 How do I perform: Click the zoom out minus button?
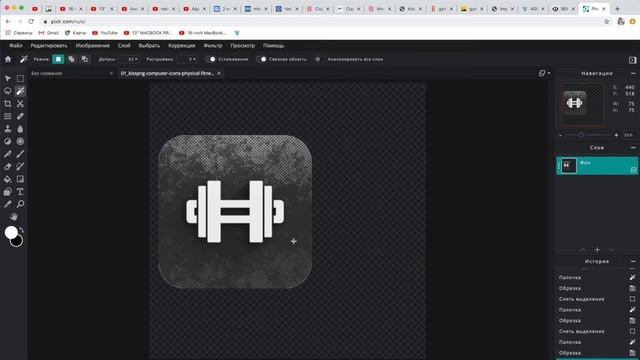tap(560, 135)
